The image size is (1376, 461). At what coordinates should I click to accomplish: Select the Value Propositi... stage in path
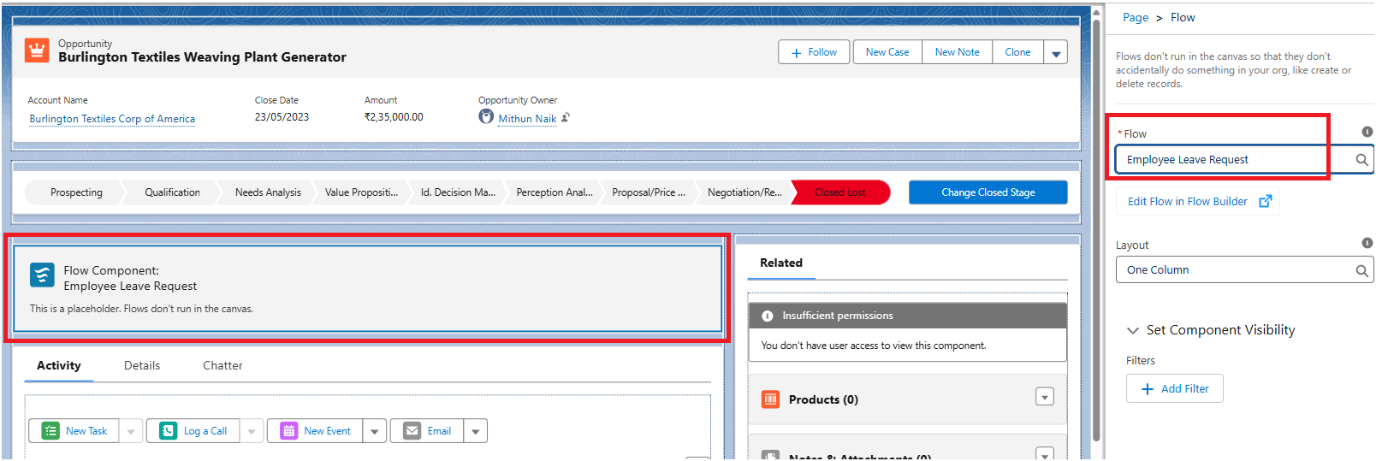click(362, 192)
